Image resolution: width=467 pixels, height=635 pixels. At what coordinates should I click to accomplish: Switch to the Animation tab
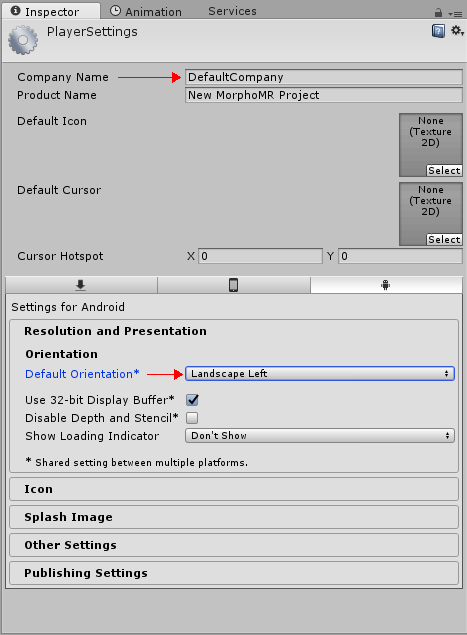click(146, 12)
